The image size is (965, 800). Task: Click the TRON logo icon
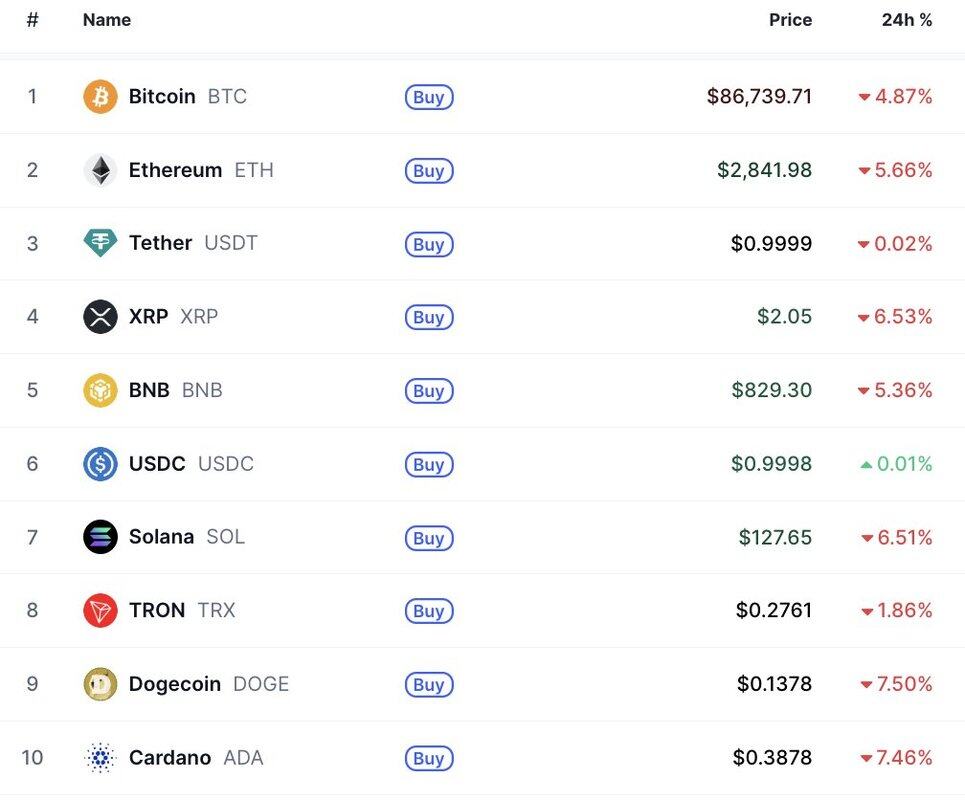click(x=100, y=610)
